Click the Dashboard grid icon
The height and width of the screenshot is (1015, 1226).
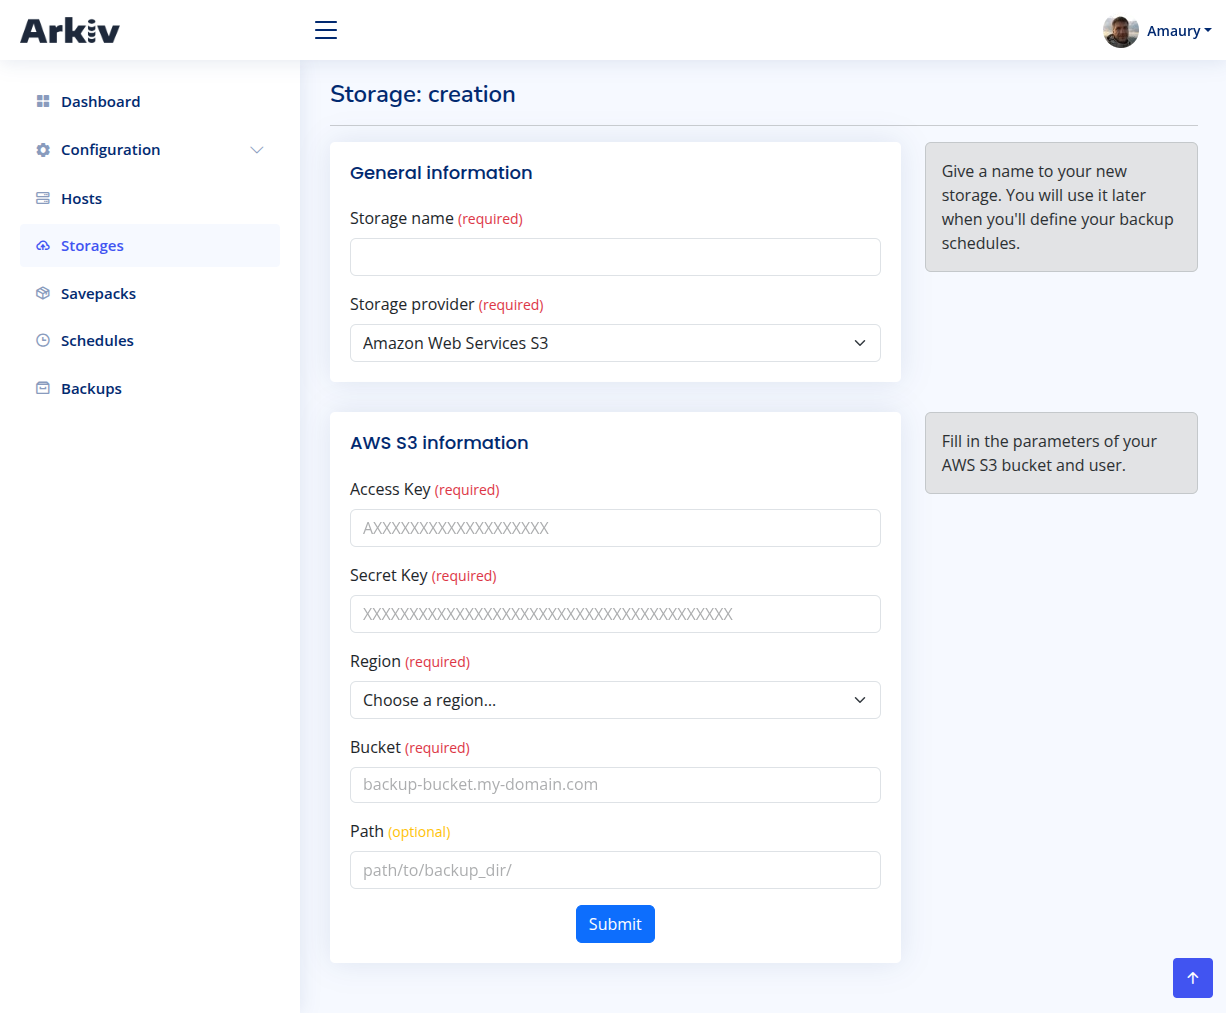pos(43,101)
